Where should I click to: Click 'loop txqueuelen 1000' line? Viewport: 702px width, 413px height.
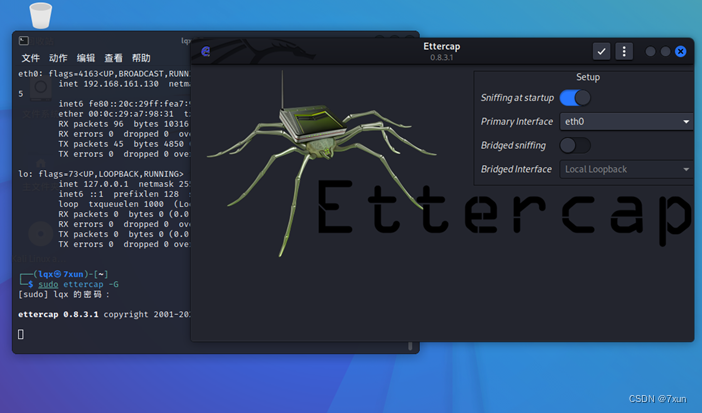click(124, 204)
